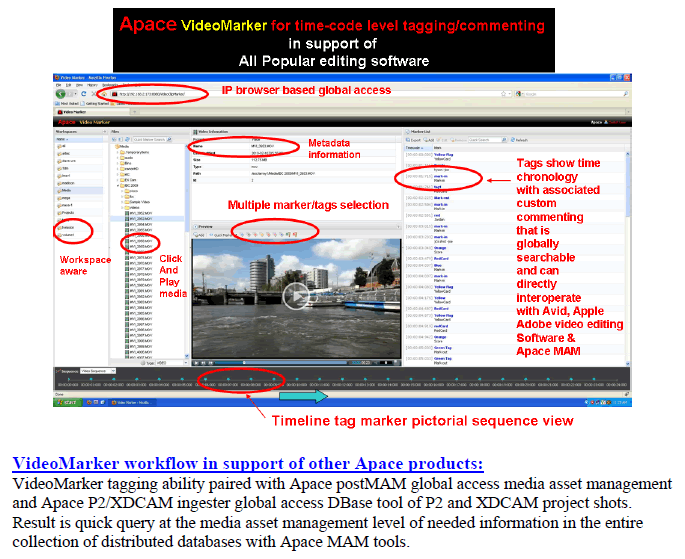Collapse the IBC 2009 folder in Files tree
Image resolution: width=685 pixels, height=559 pixels.
118,185
